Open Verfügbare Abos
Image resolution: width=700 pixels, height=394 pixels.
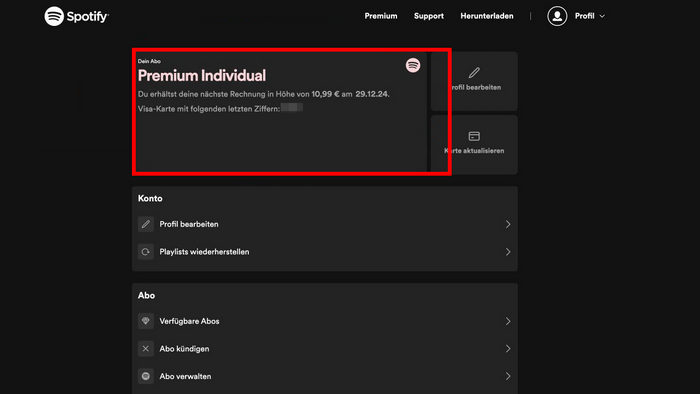click(189, 321)
